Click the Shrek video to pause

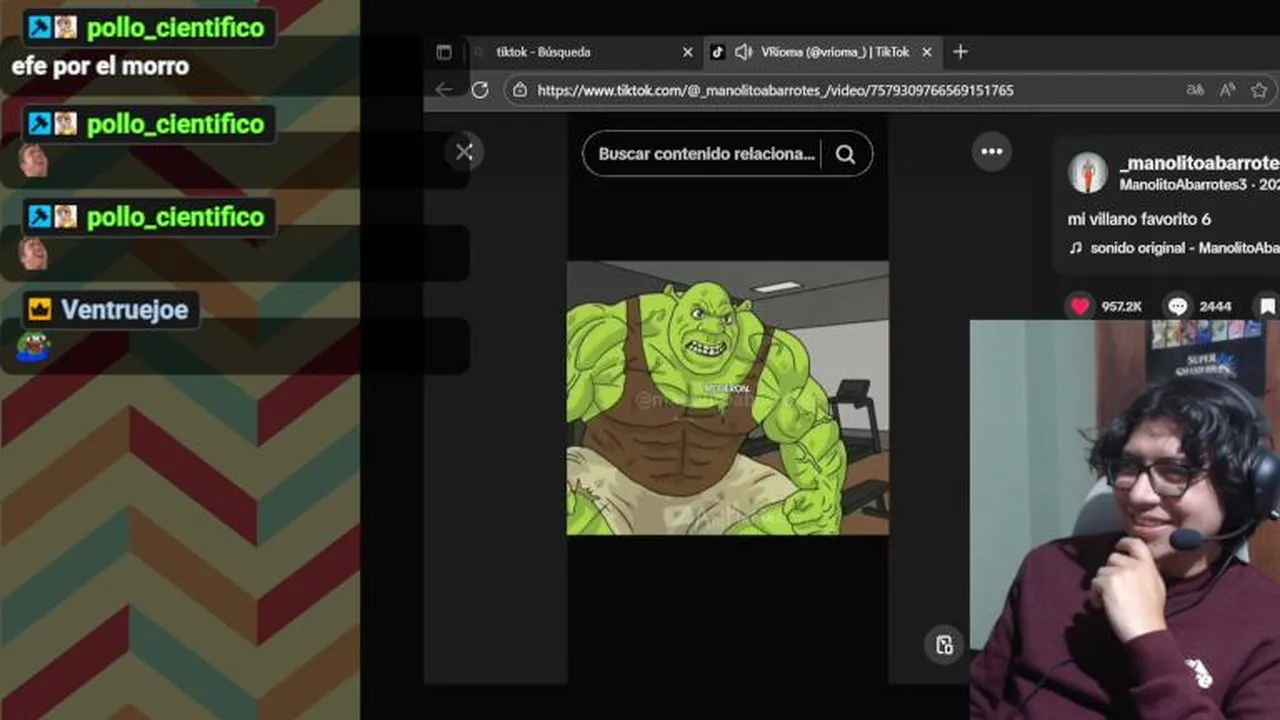tap(728, 398)
